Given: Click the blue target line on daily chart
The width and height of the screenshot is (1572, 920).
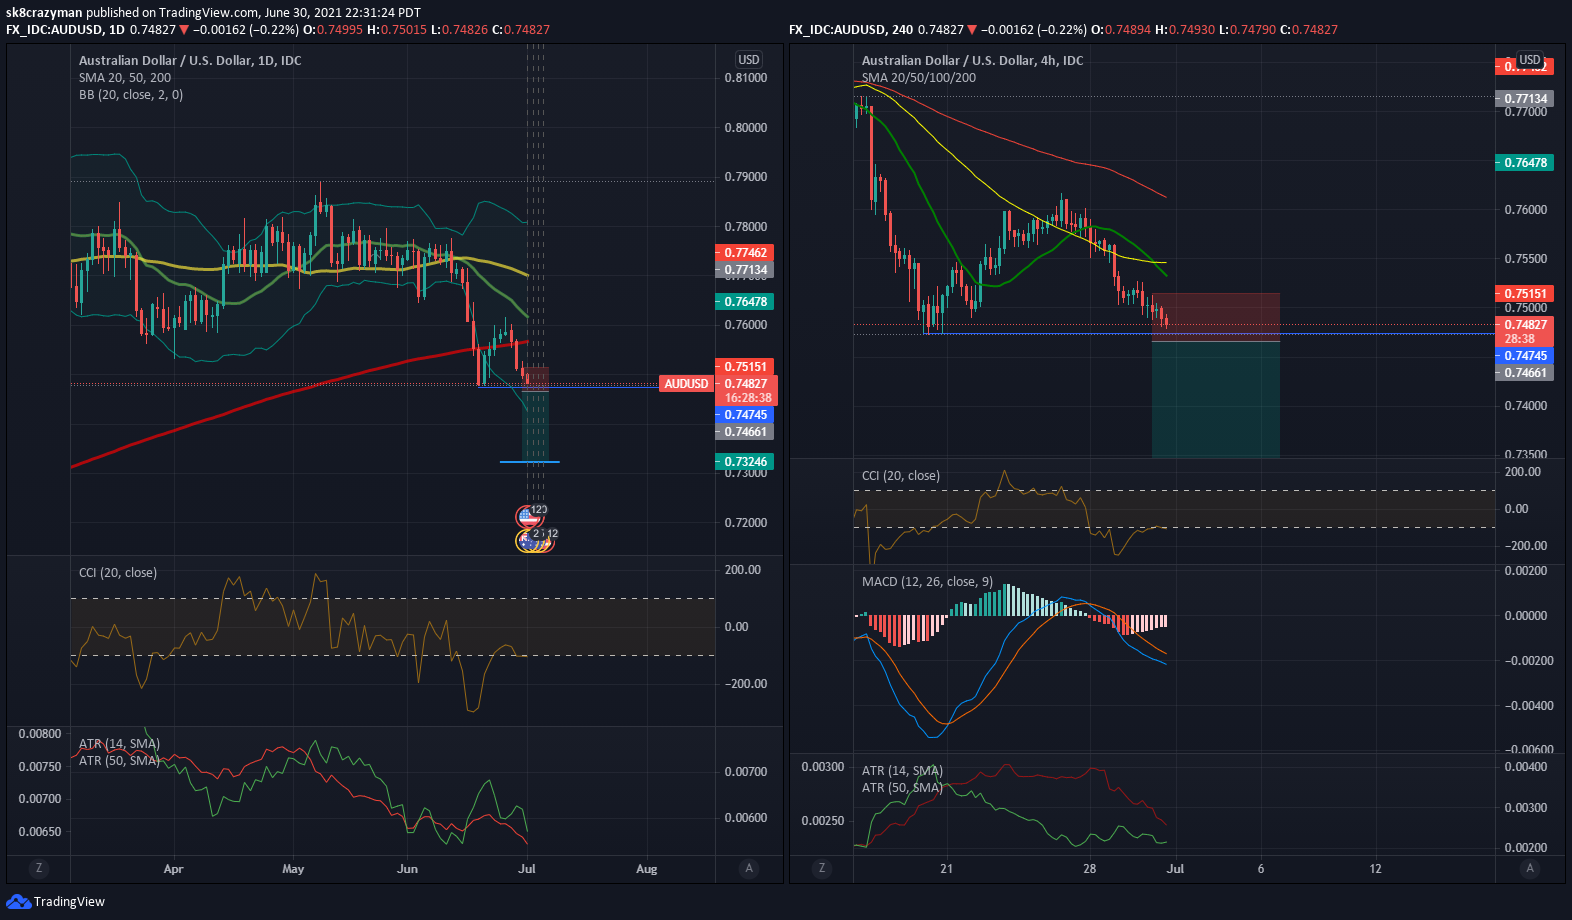Looking at the screenshot, I should click(x=529, y=462).
